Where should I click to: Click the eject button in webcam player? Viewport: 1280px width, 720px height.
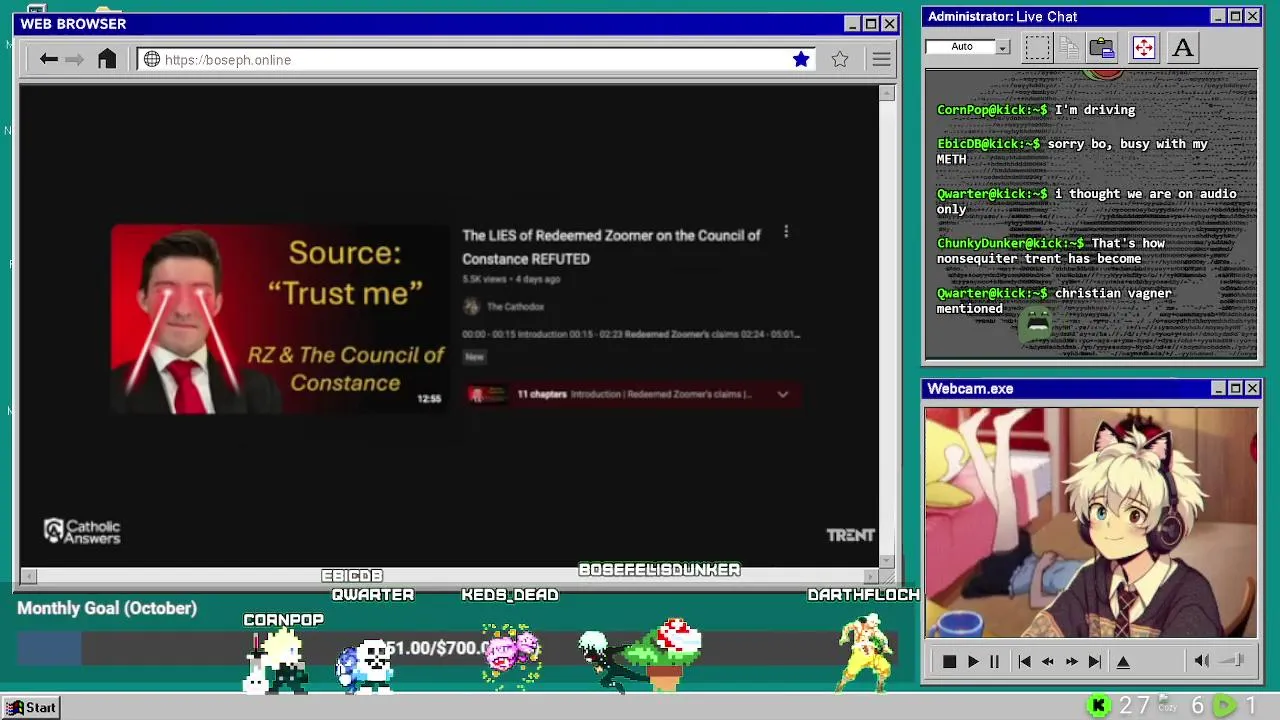coord(1123,661)
